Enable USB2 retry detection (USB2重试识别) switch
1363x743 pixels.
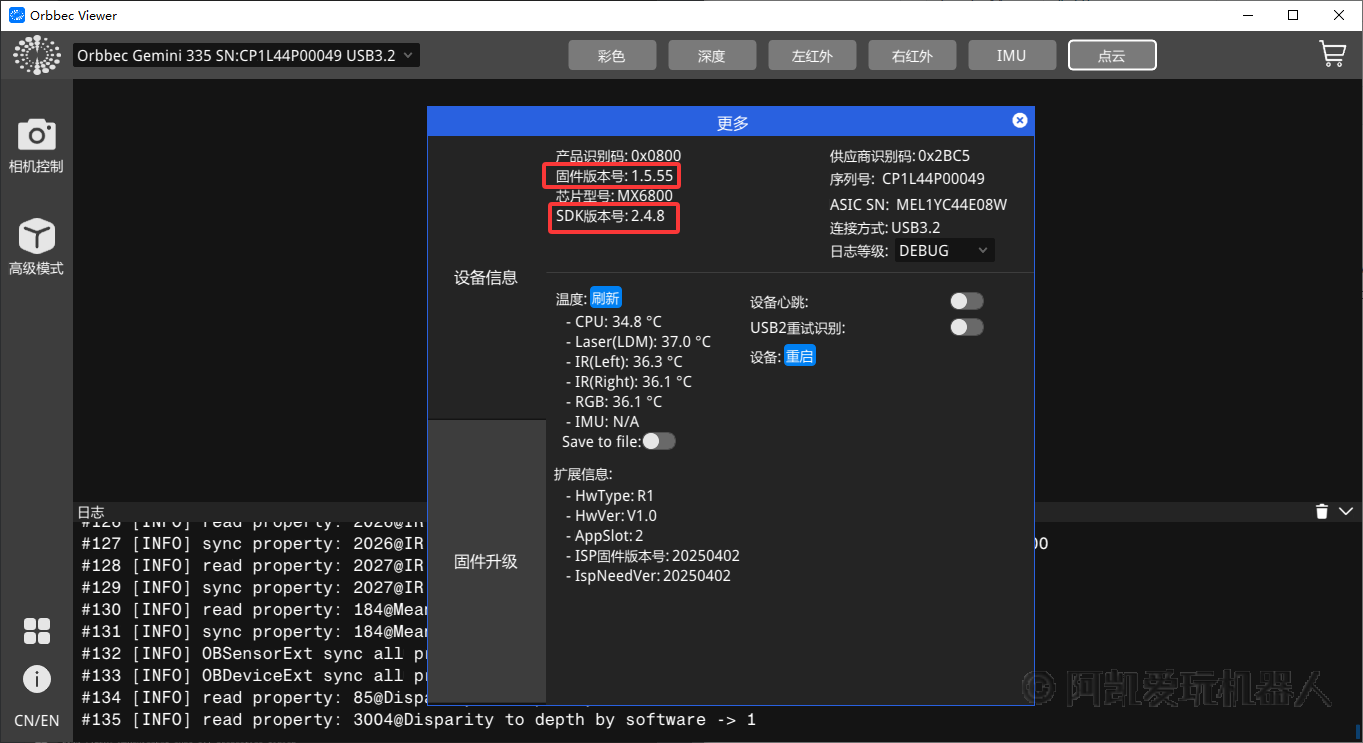click(967, 327)
